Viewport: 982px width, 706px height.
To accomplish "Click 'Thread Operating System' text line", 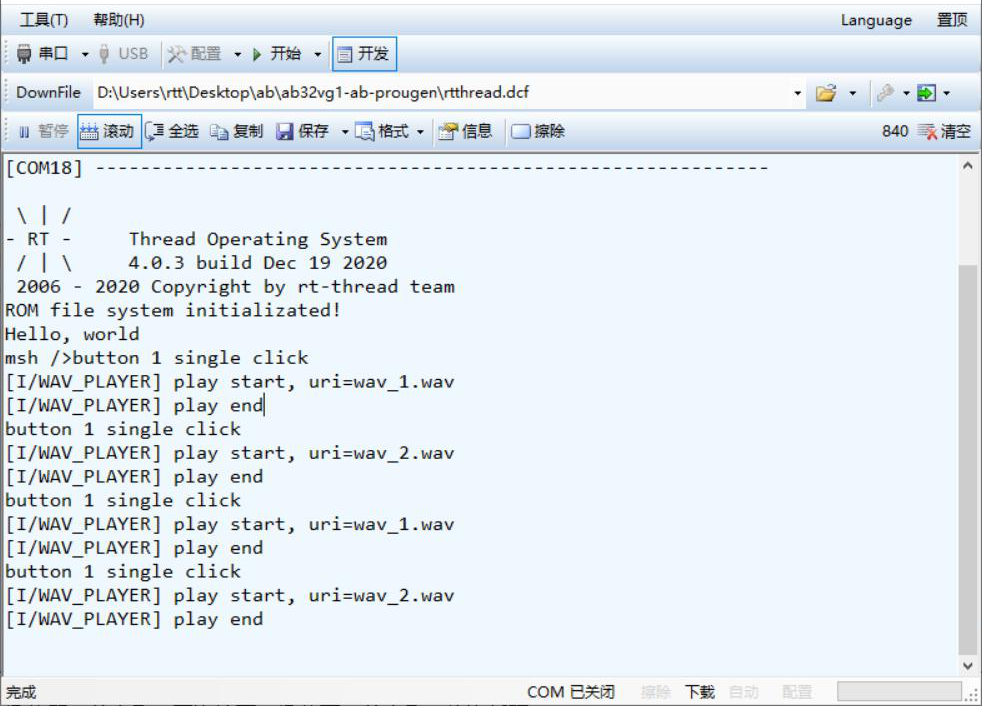I will click(x=258, y=239).
